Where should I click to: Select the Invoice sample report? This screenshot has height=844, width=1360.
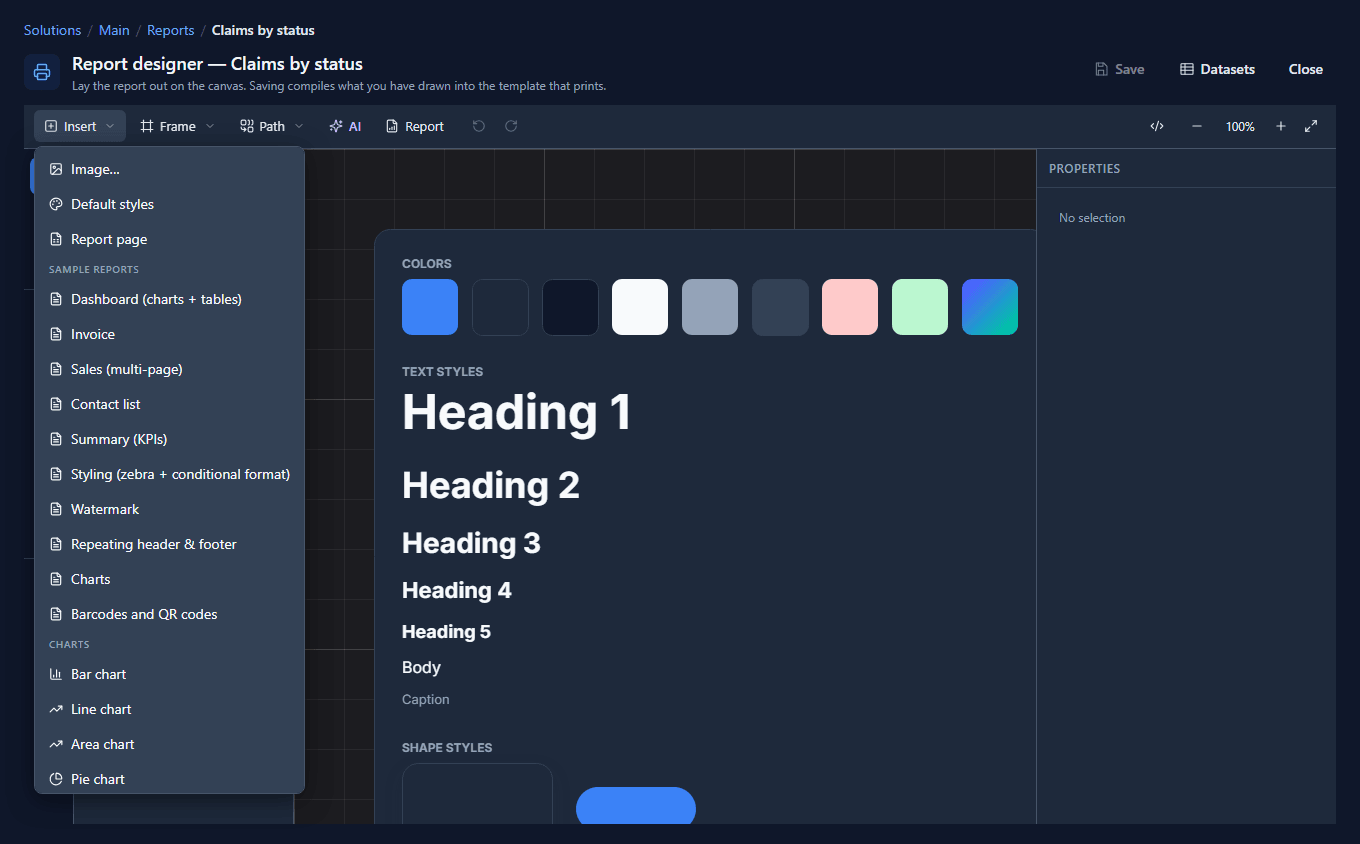pos(169,334)
